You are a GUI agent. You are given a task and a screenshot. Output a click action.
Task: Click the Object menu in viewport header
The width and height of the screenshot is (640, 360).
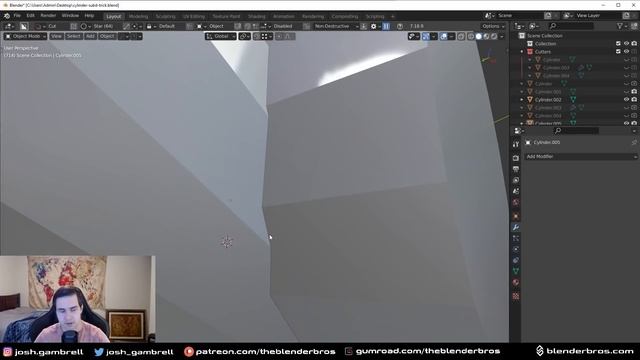pos(107,36)
